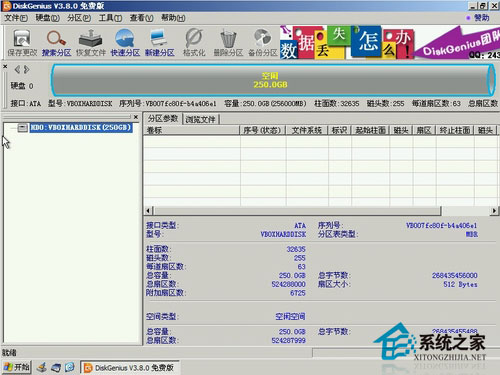
Task: Click the scroll left arrow of partition table
Action: tap(149, 211)
